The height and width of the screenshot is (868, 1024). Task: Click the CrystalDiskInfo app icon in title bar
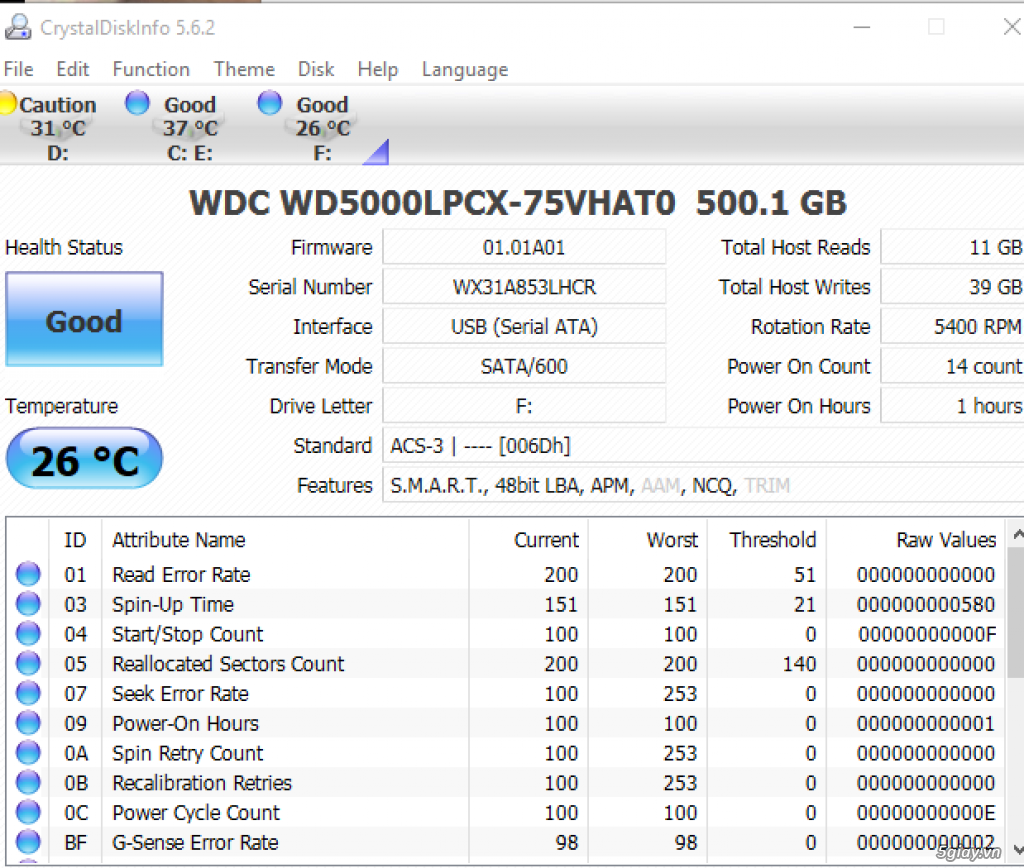pyautogui.click(x=18, y=27)
